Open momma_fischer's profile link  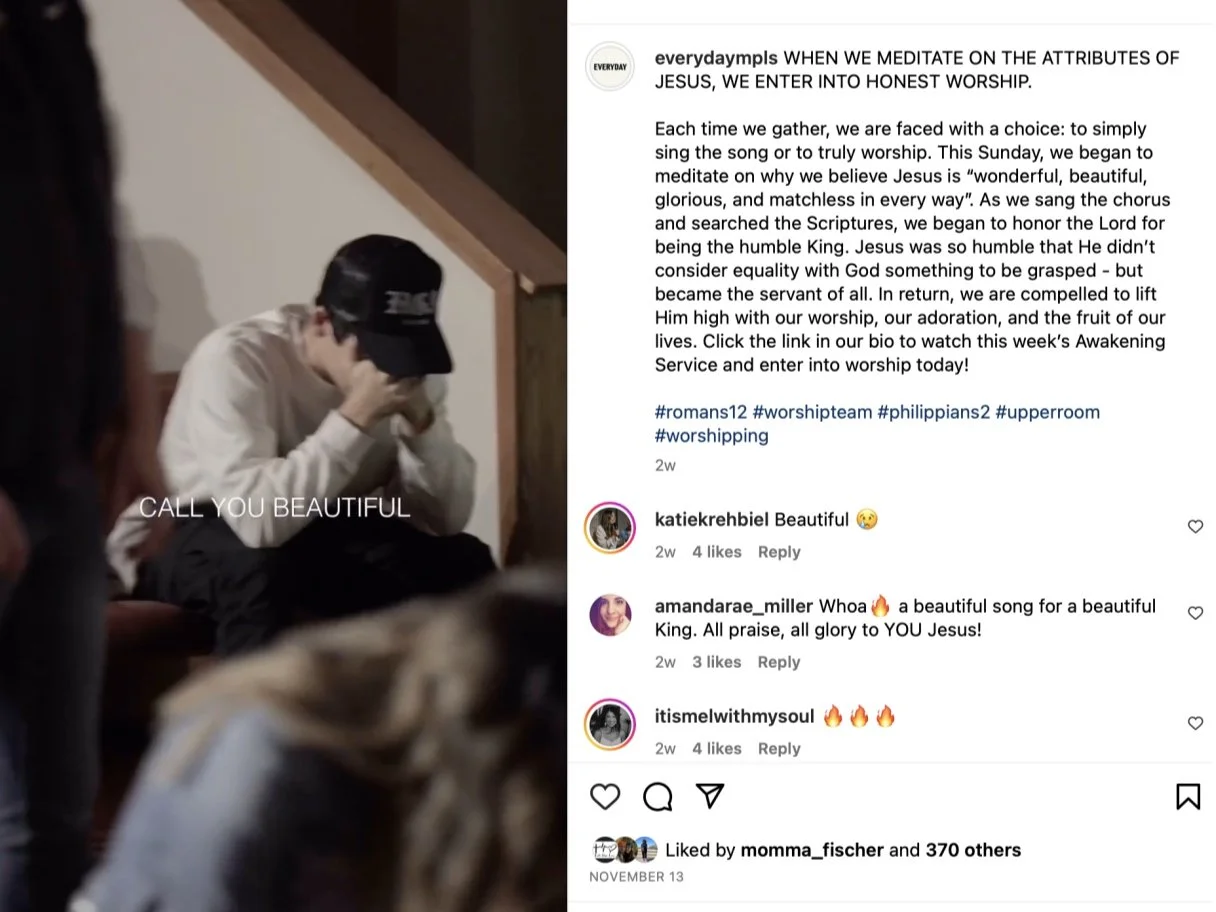coord(812,850)
